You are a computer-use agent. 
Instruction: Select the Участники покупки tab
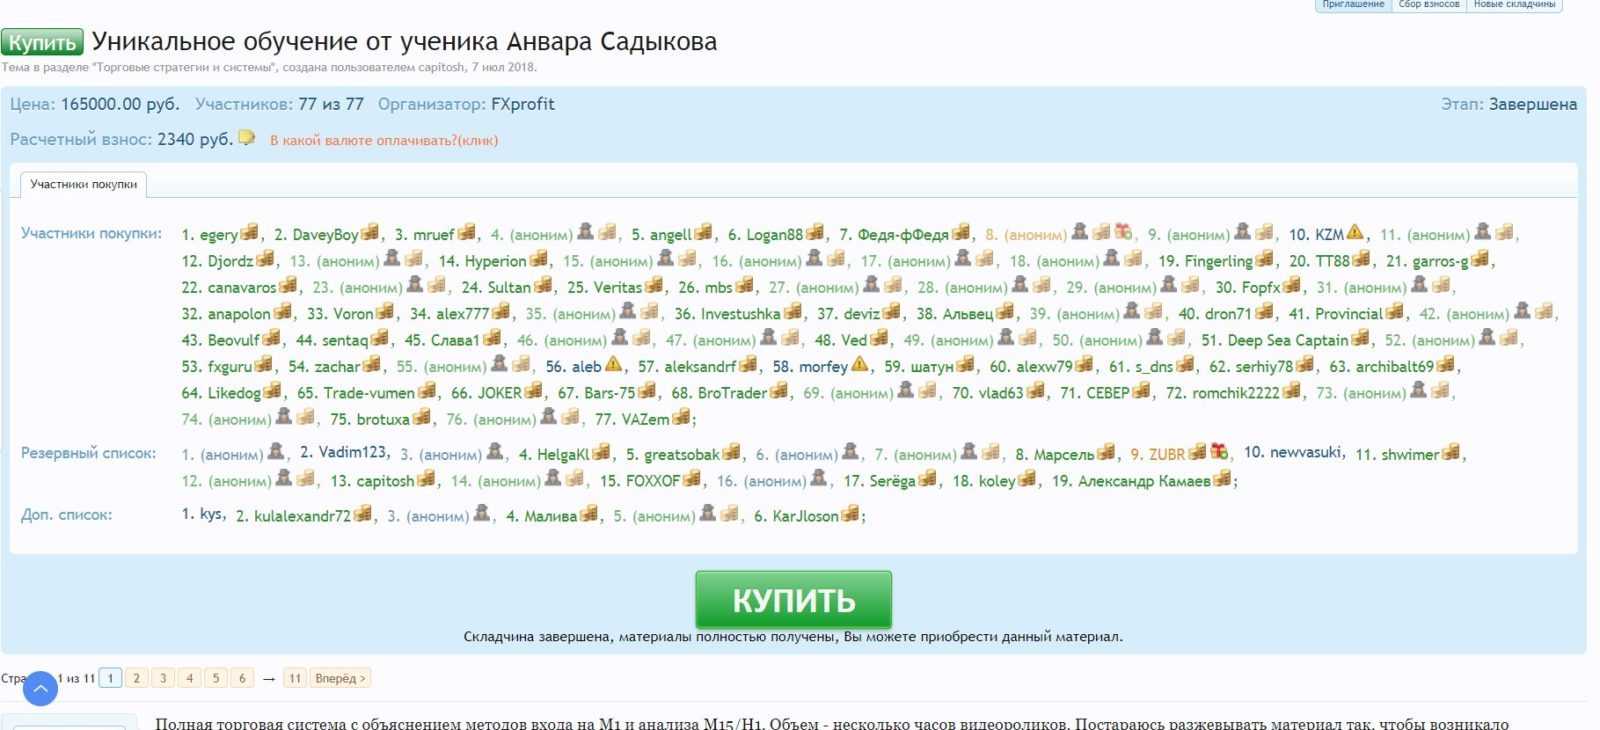point(84,184)
